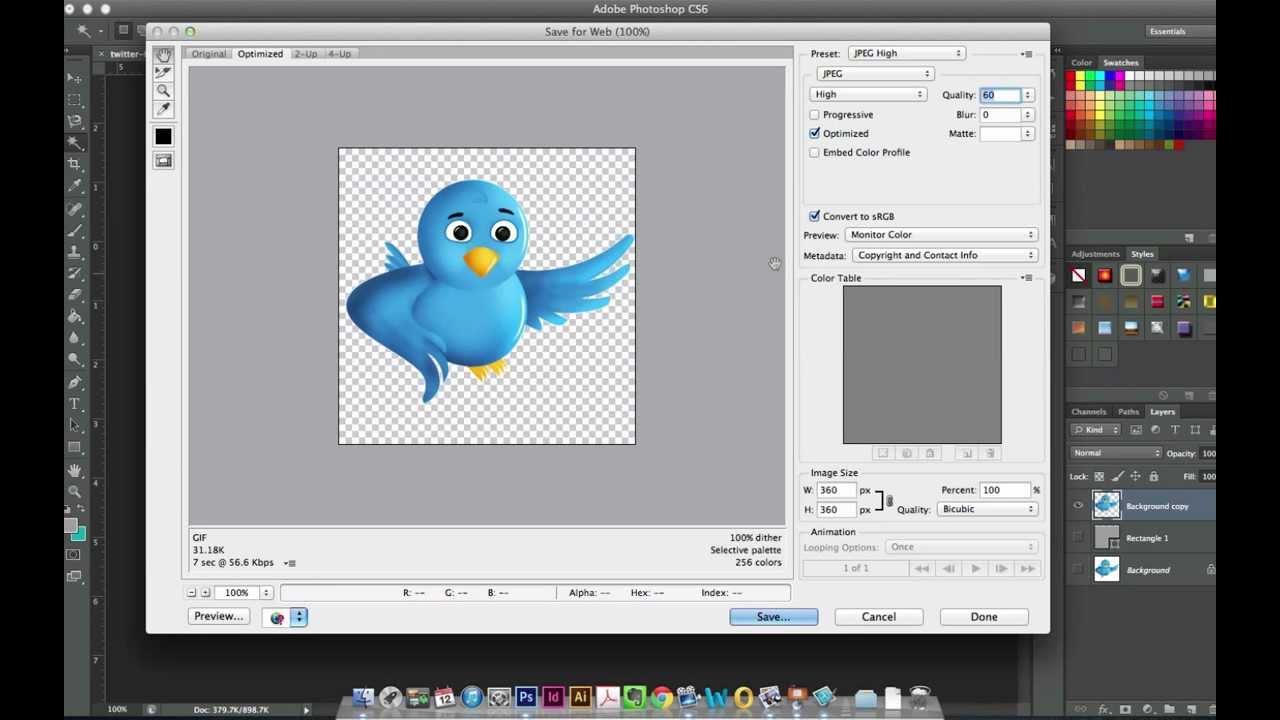Open the Metadata dropdown
Viewport: 1280px width, 720px height.
(x=943, y=255)
